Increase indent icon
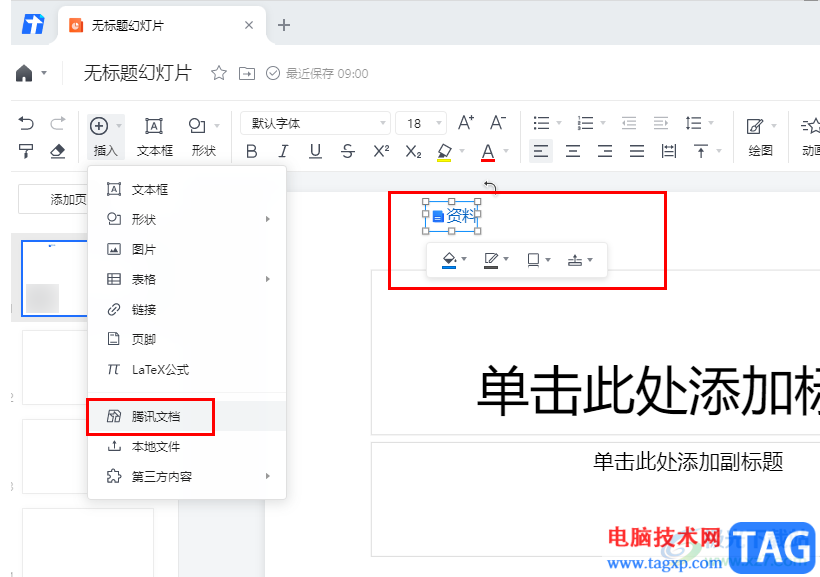Viewport: 820px width, 577px height. (661, 123)
